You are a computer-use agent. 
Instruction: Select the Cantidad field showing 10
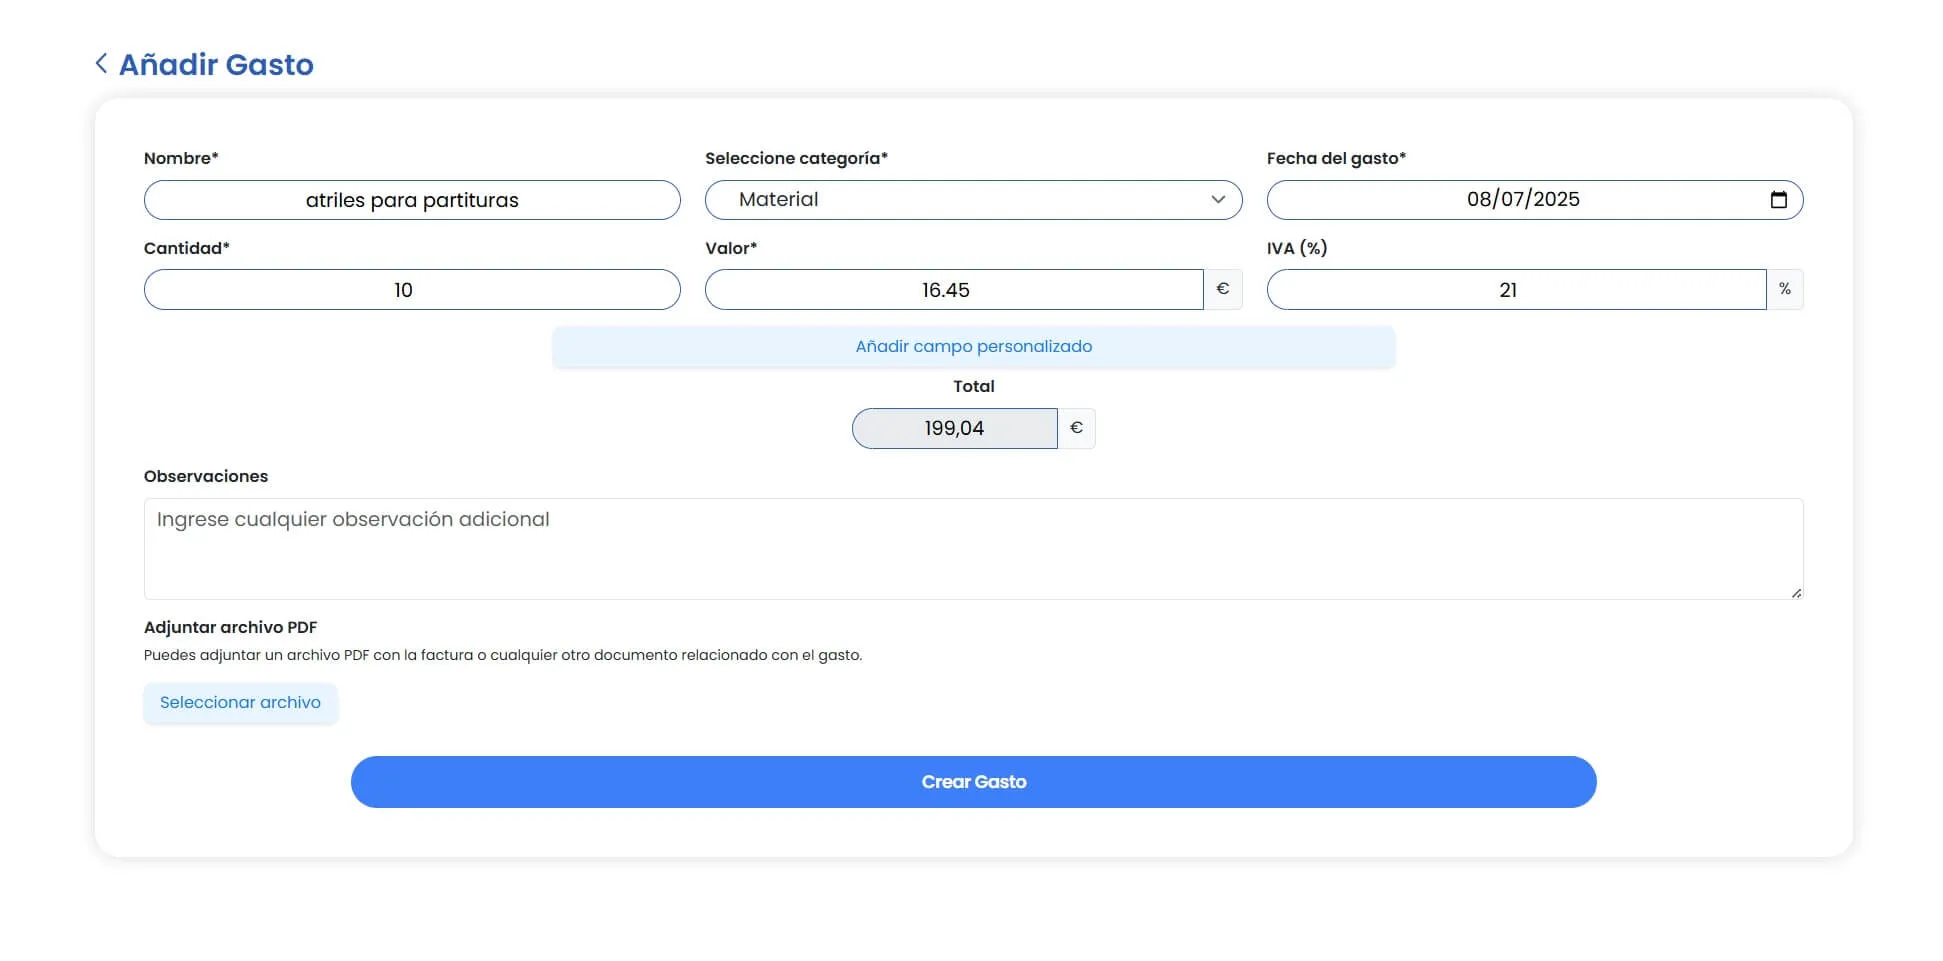coord(412,289)
